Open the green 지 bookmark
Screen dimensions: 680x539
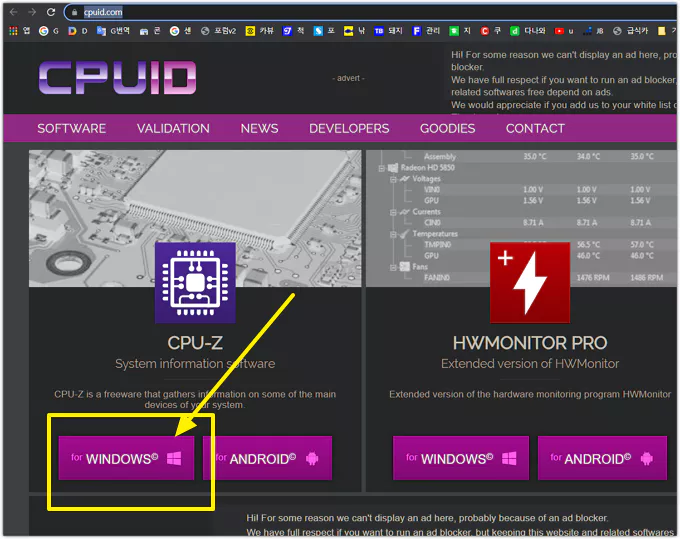(460, 31)
